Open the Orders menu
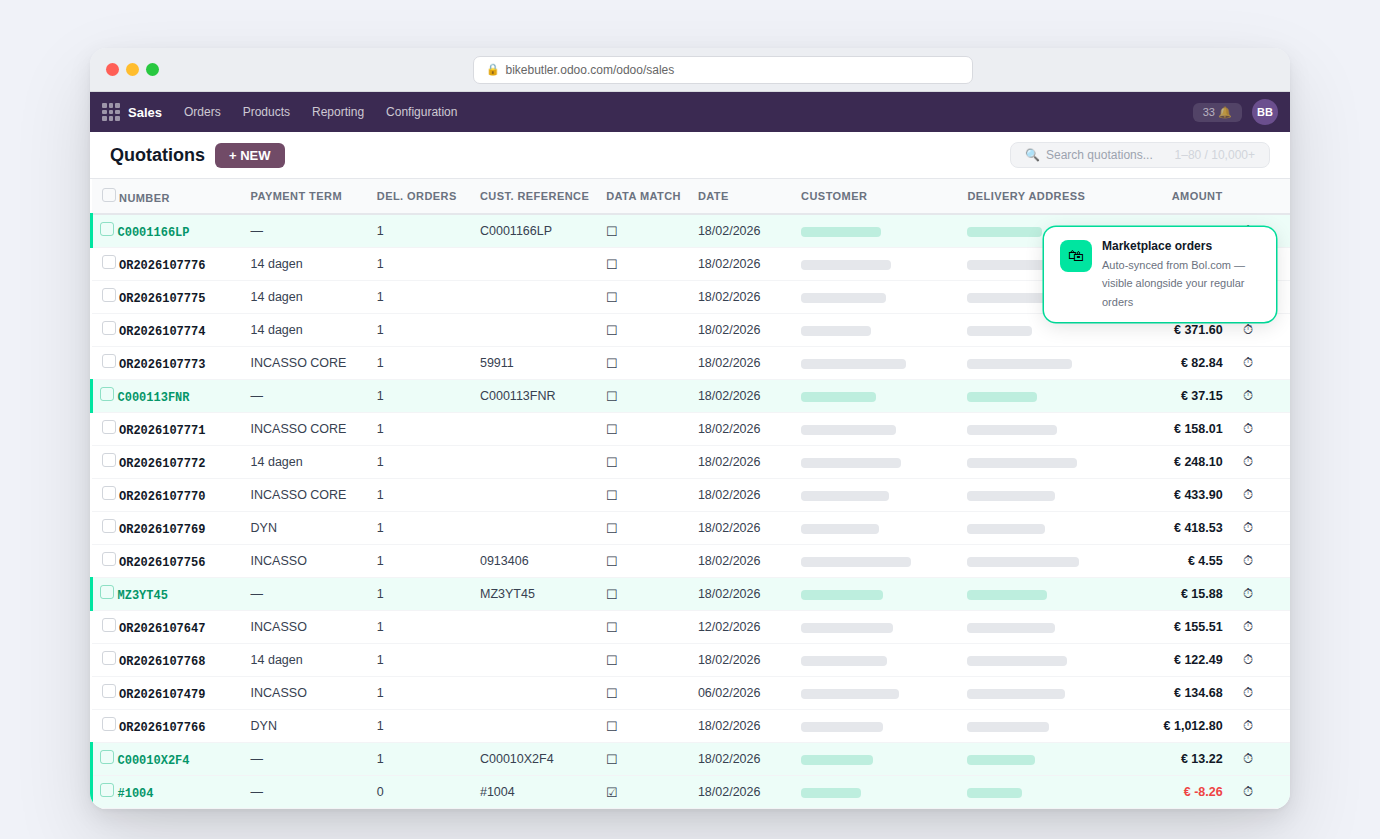Image resolution: width=1380 pixels, height=839 pixels. tap(202, 112)
